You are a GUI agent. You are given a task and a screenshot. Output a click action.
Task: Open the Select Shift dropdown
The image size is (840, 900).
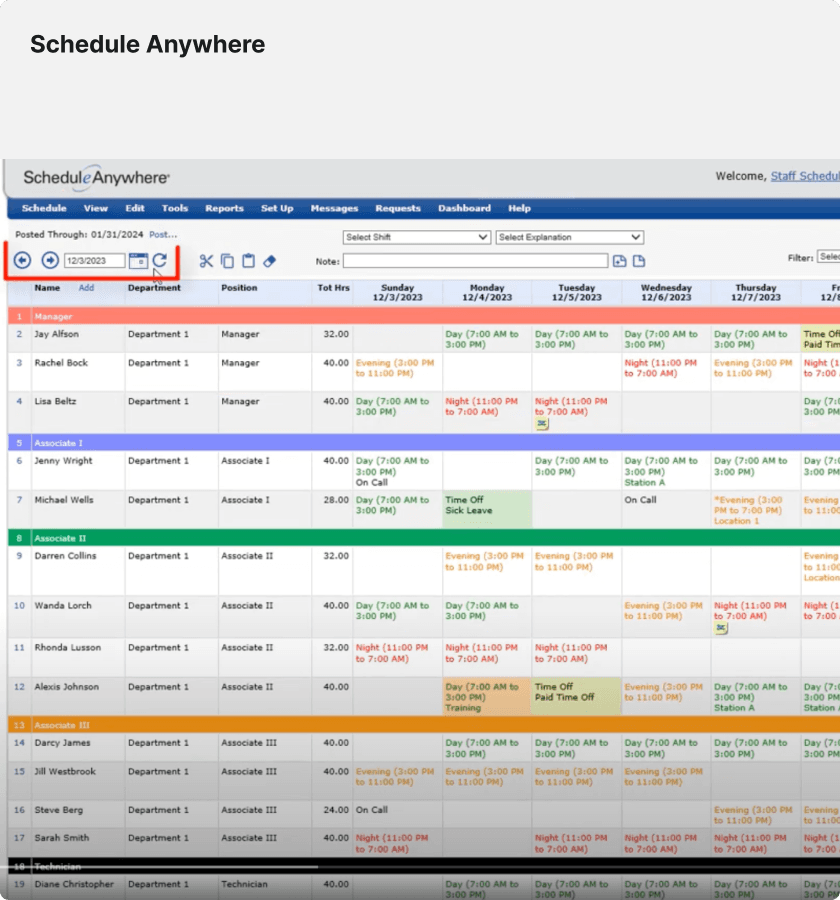coord(416,237)
